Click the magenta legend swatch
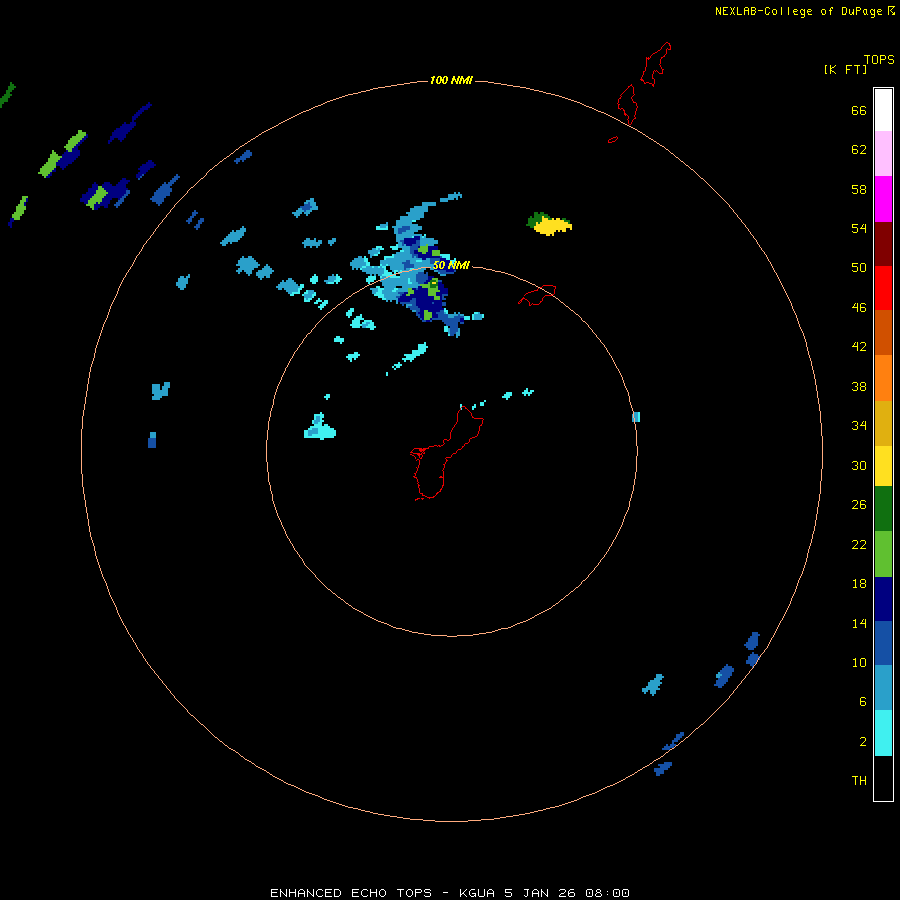900x900 pixels. coord(883,199)
